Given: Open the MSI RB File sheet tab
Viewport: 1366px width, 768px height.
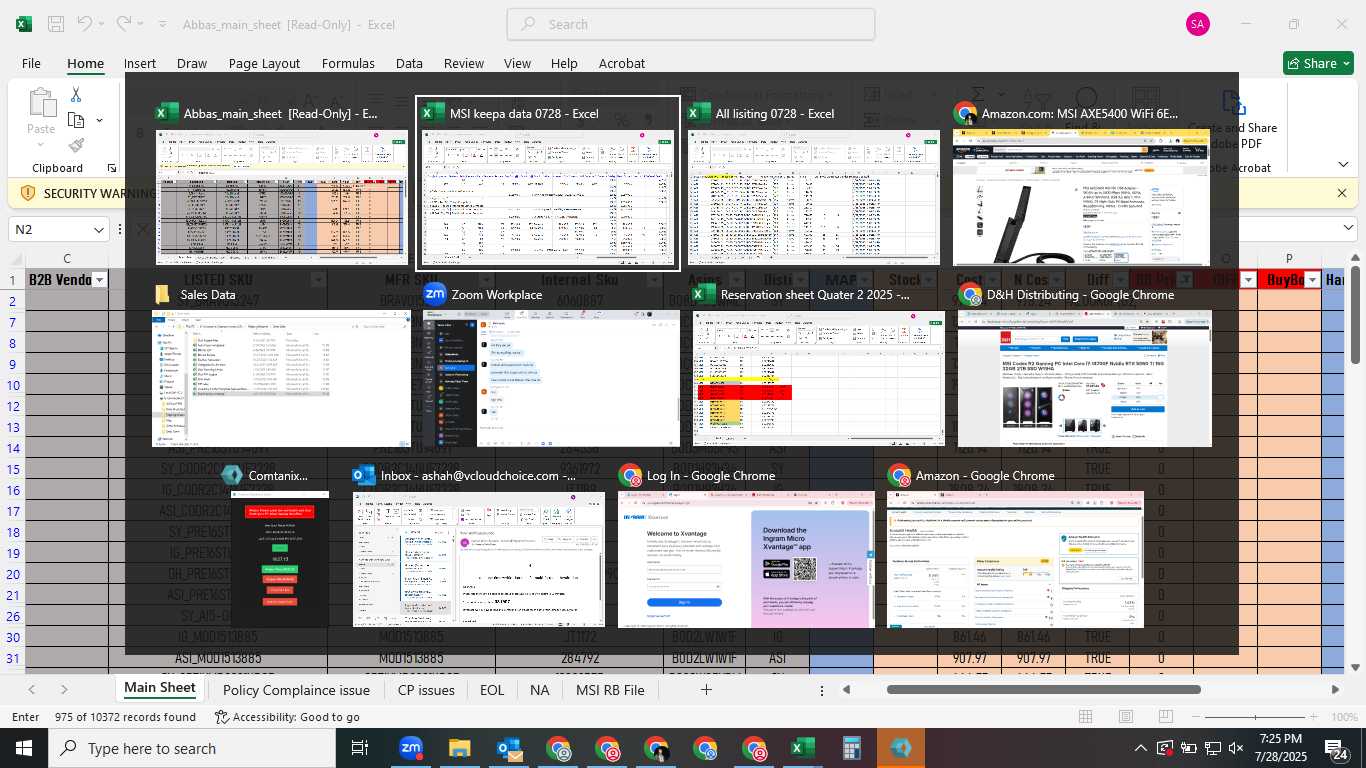Looking at the screenshot, I should pos(610,690).
